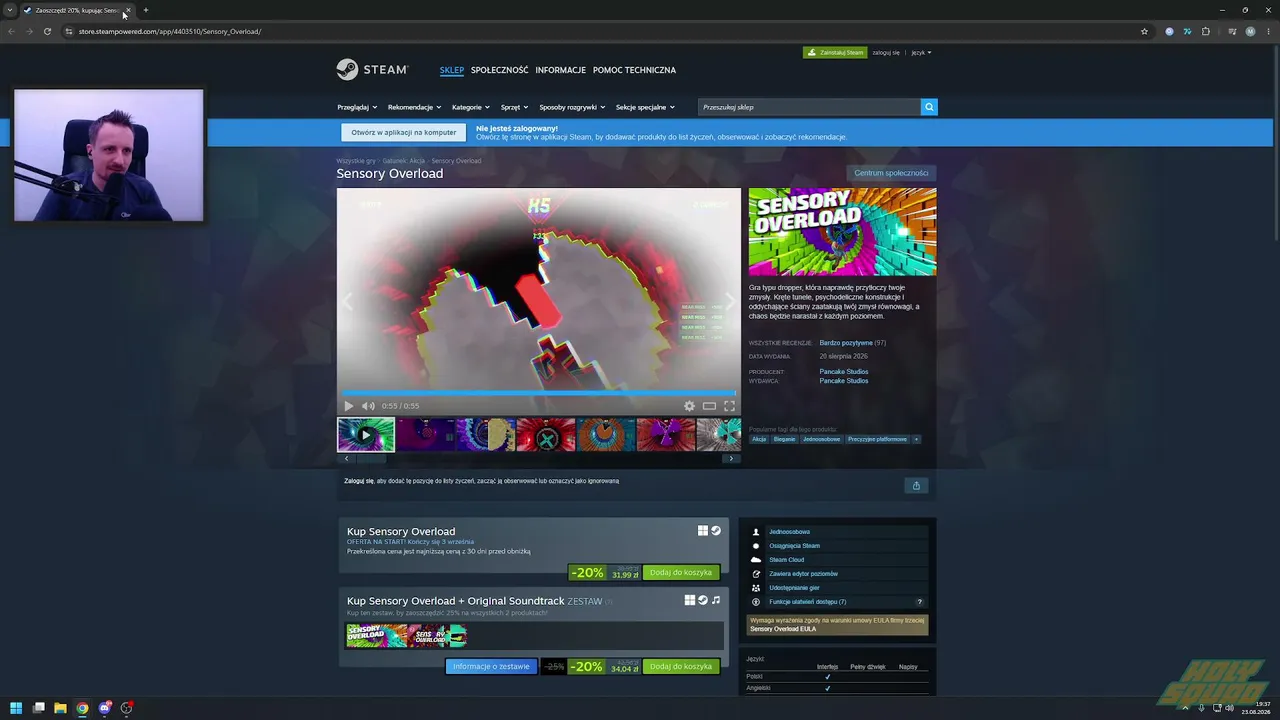The width and height of the screenshot is (1280, 720).
Task: Click the Steam logo in the header
Action: coord(372,70)
